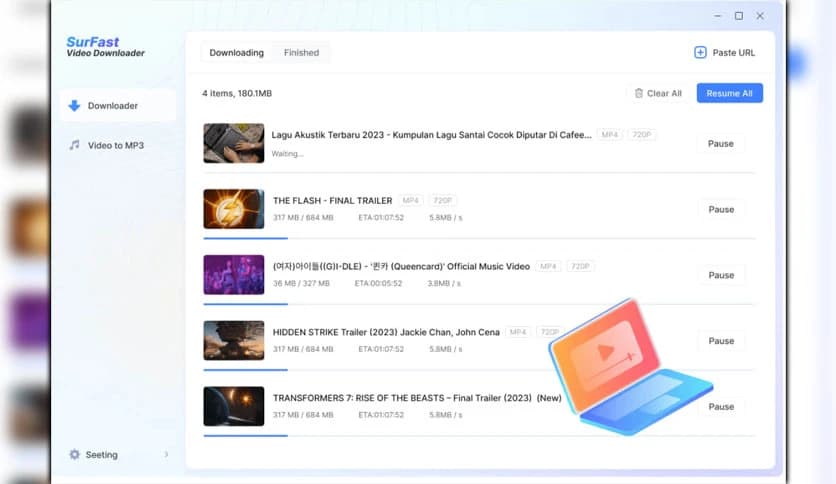Close the SurFast window
The width and height of the screenshot is (836, 484).
pyautogui.click(x=760, y=16)
